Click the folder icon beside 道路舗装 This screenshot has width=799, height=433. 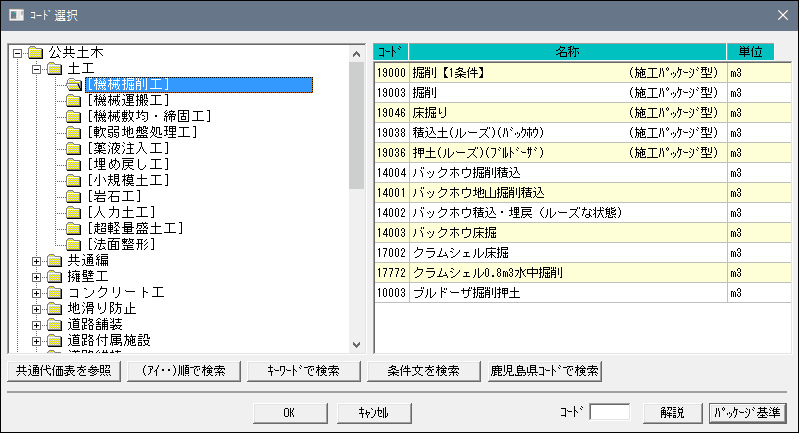(55, 324)
